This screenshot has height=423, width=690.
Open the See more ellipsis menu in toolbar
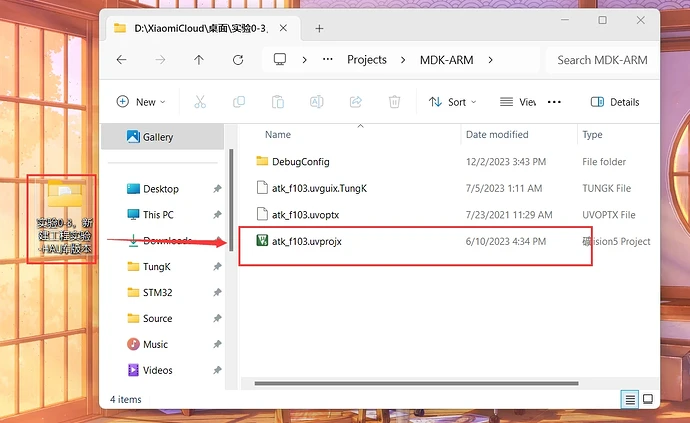point(554,102)
